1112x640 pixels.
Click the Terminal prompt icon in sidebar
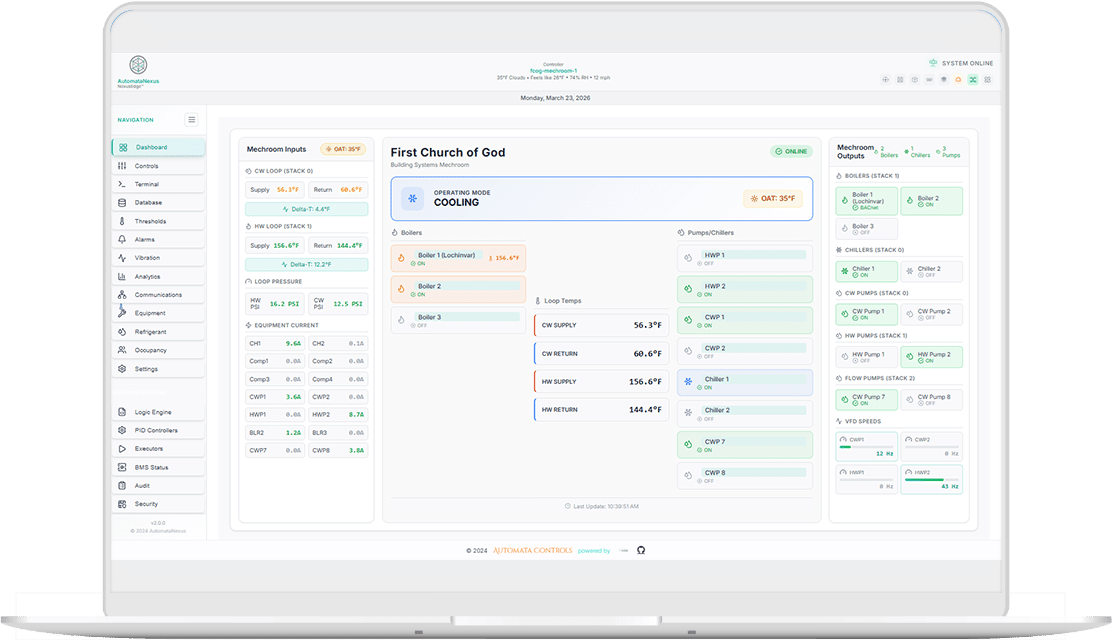click(x=123, y=184)
